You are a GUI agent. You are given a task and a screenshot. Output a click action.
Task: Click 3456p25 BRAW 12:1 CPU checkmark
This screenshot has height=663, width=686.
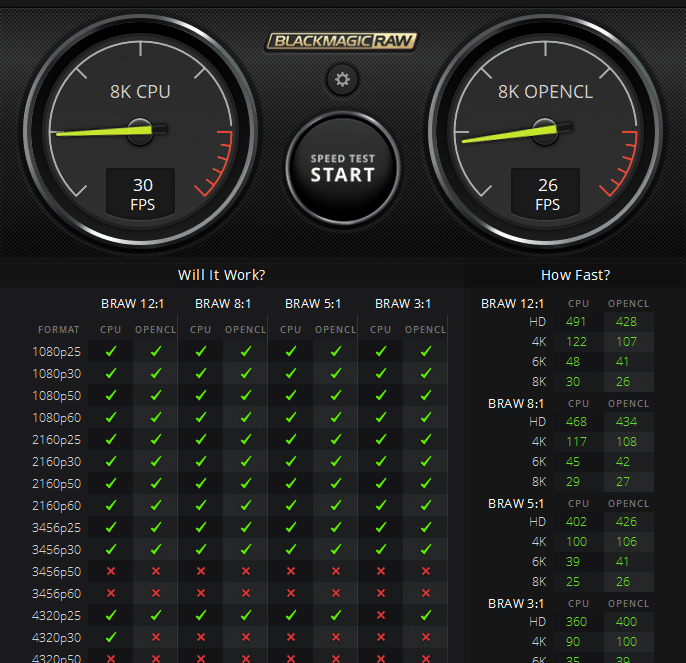tap(111, 527)
